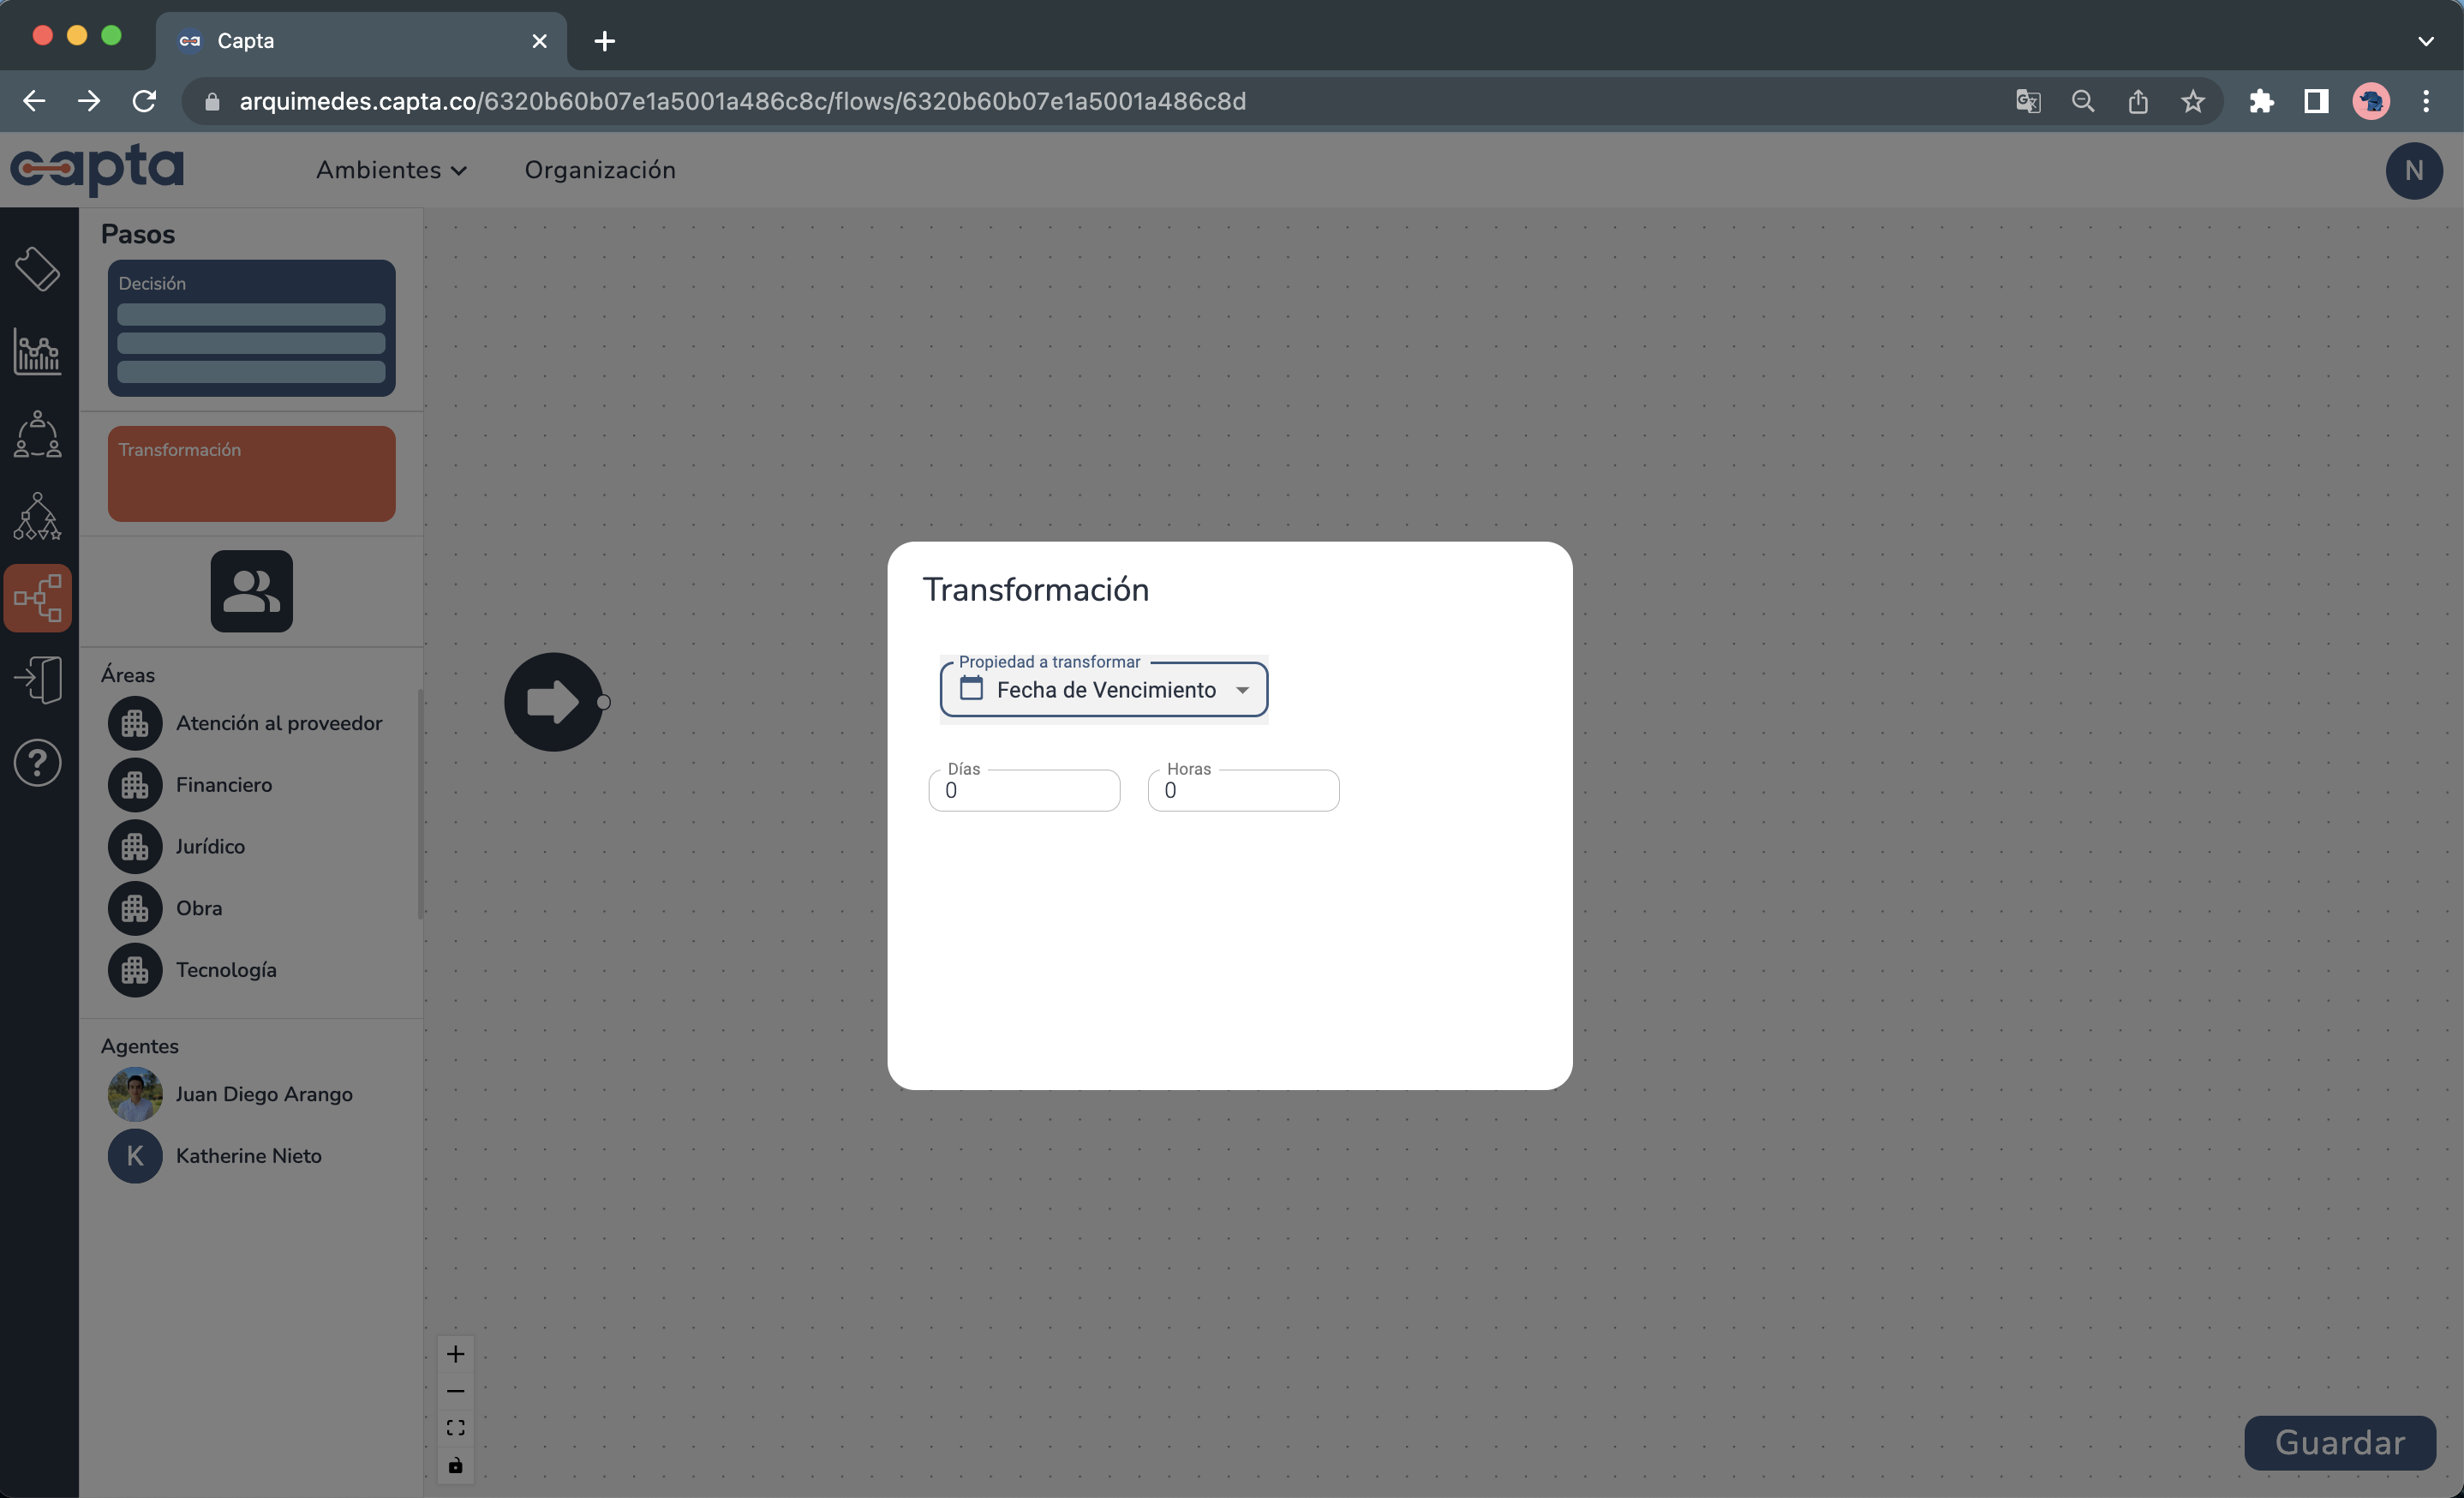This screenshot has height=1498, width=2464.
Task: Open Propiedad a transformar dropdown
Action: pyautogui.click(x=1104, y=690)
